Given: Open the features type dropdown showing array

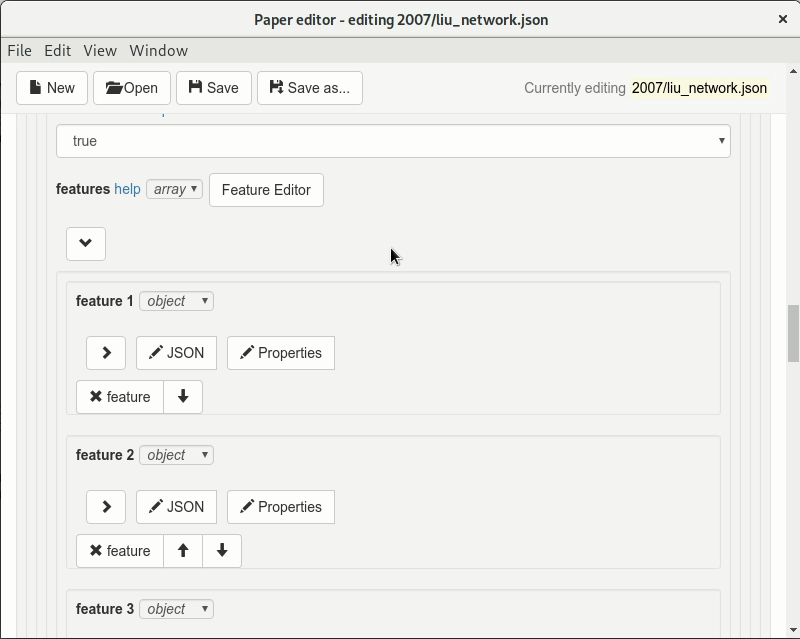Looking at the screenshot, I should tap(174, 189).
